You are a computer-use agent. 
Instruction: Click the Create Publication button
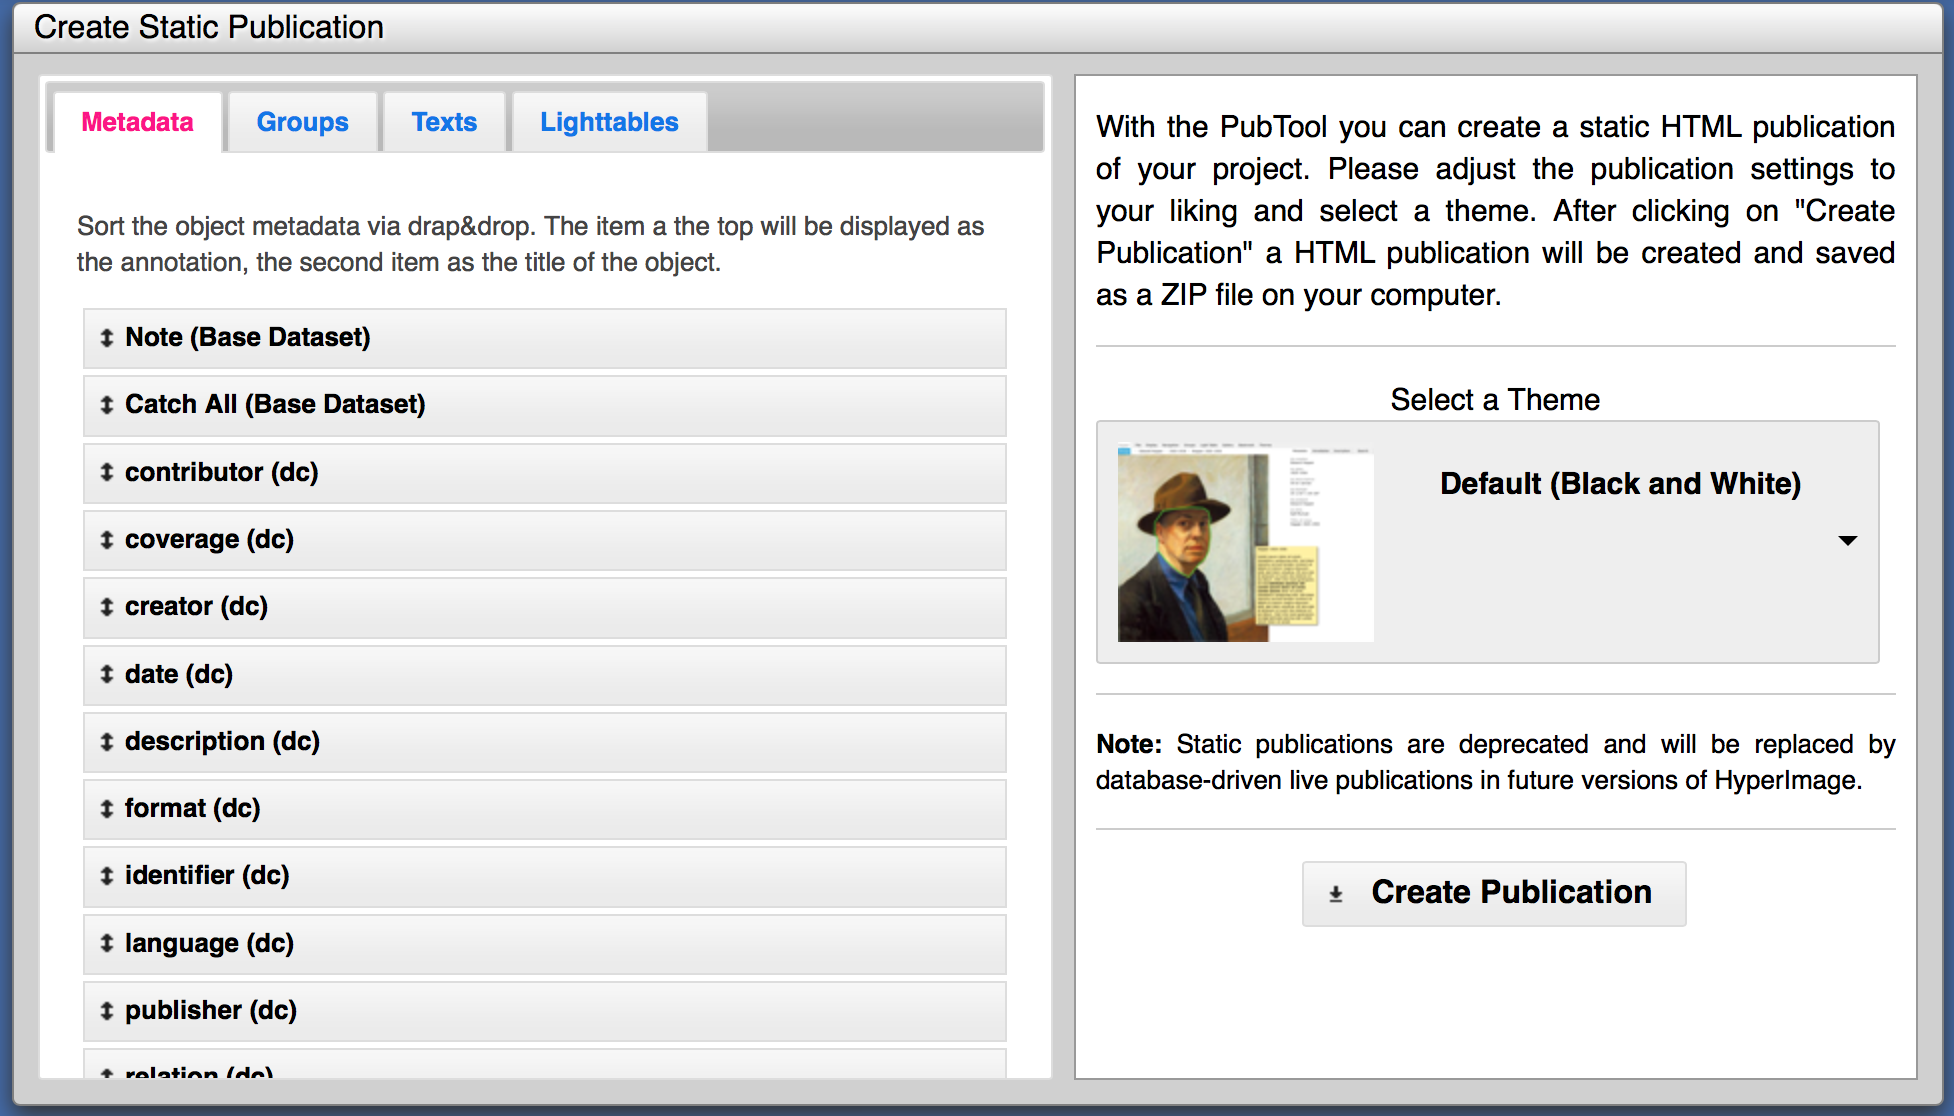[1493, 892]
